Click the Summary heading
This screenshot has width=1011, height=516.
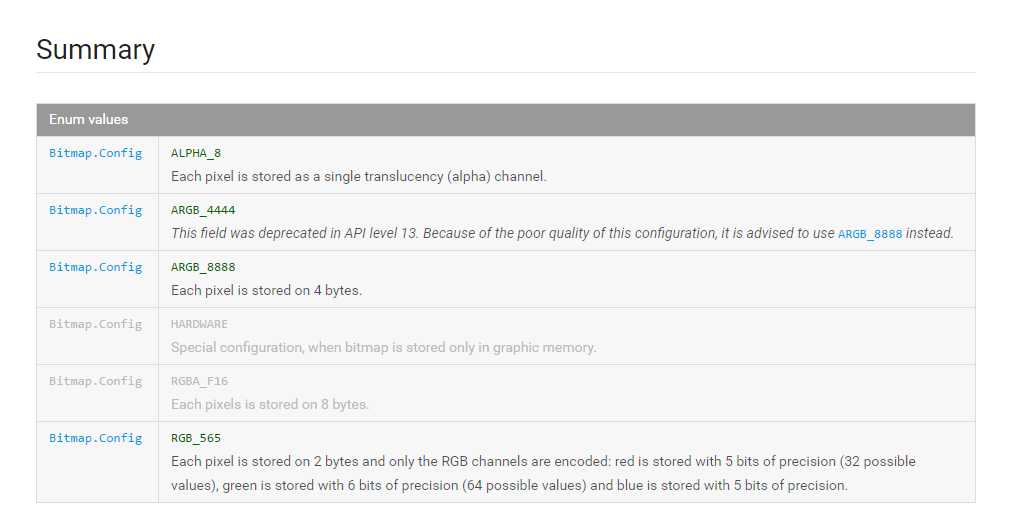click(x=95, y=50)
